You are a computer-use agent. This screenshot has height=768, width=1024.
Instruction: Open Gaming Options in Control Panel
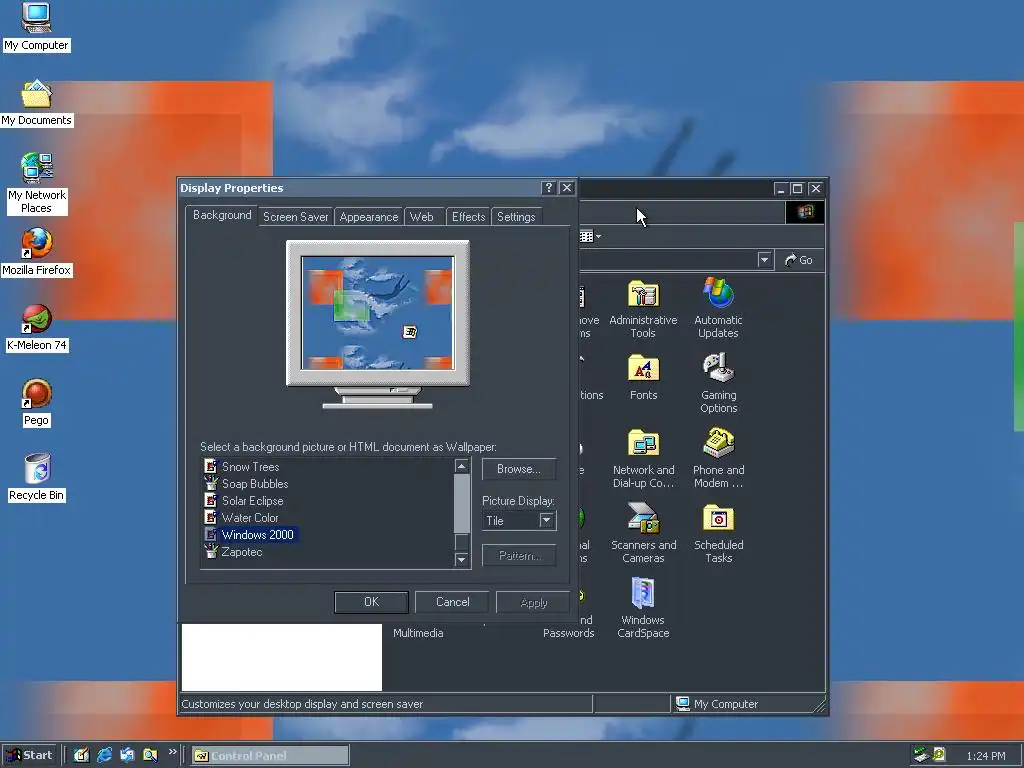click(x=718, y=383)
